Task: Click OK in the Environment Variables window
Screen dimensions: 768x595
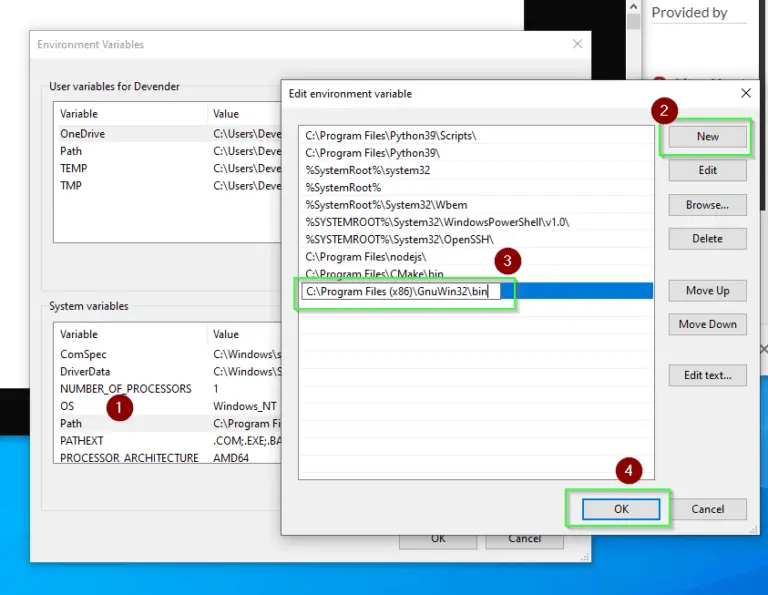Action: [438, 541]
